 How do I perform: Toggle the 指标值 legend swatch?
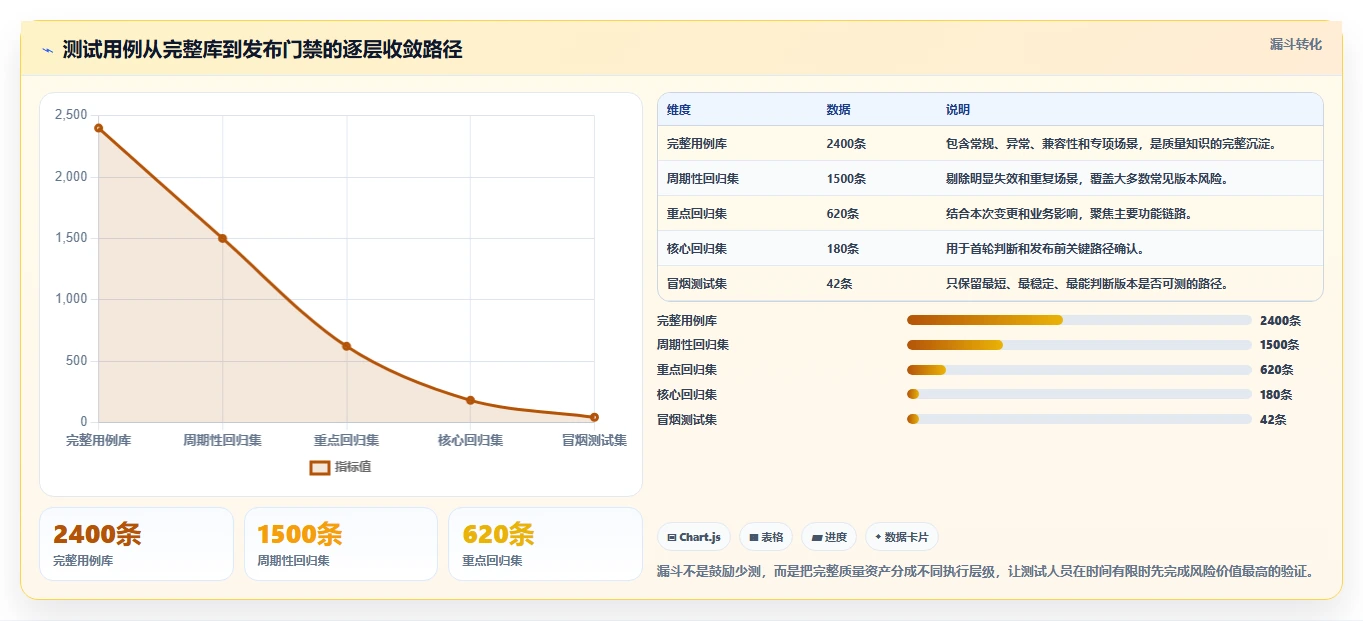tap(320, 467)
